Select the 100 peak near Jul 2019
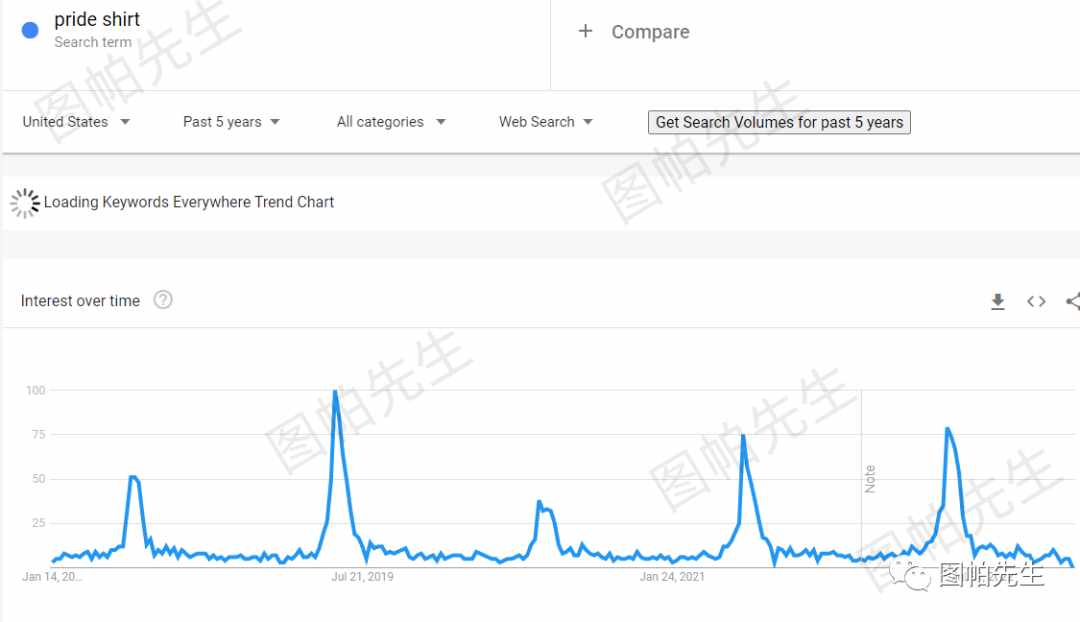The height and width of the screenshot is (622, 1080). [x=335, y=392]
